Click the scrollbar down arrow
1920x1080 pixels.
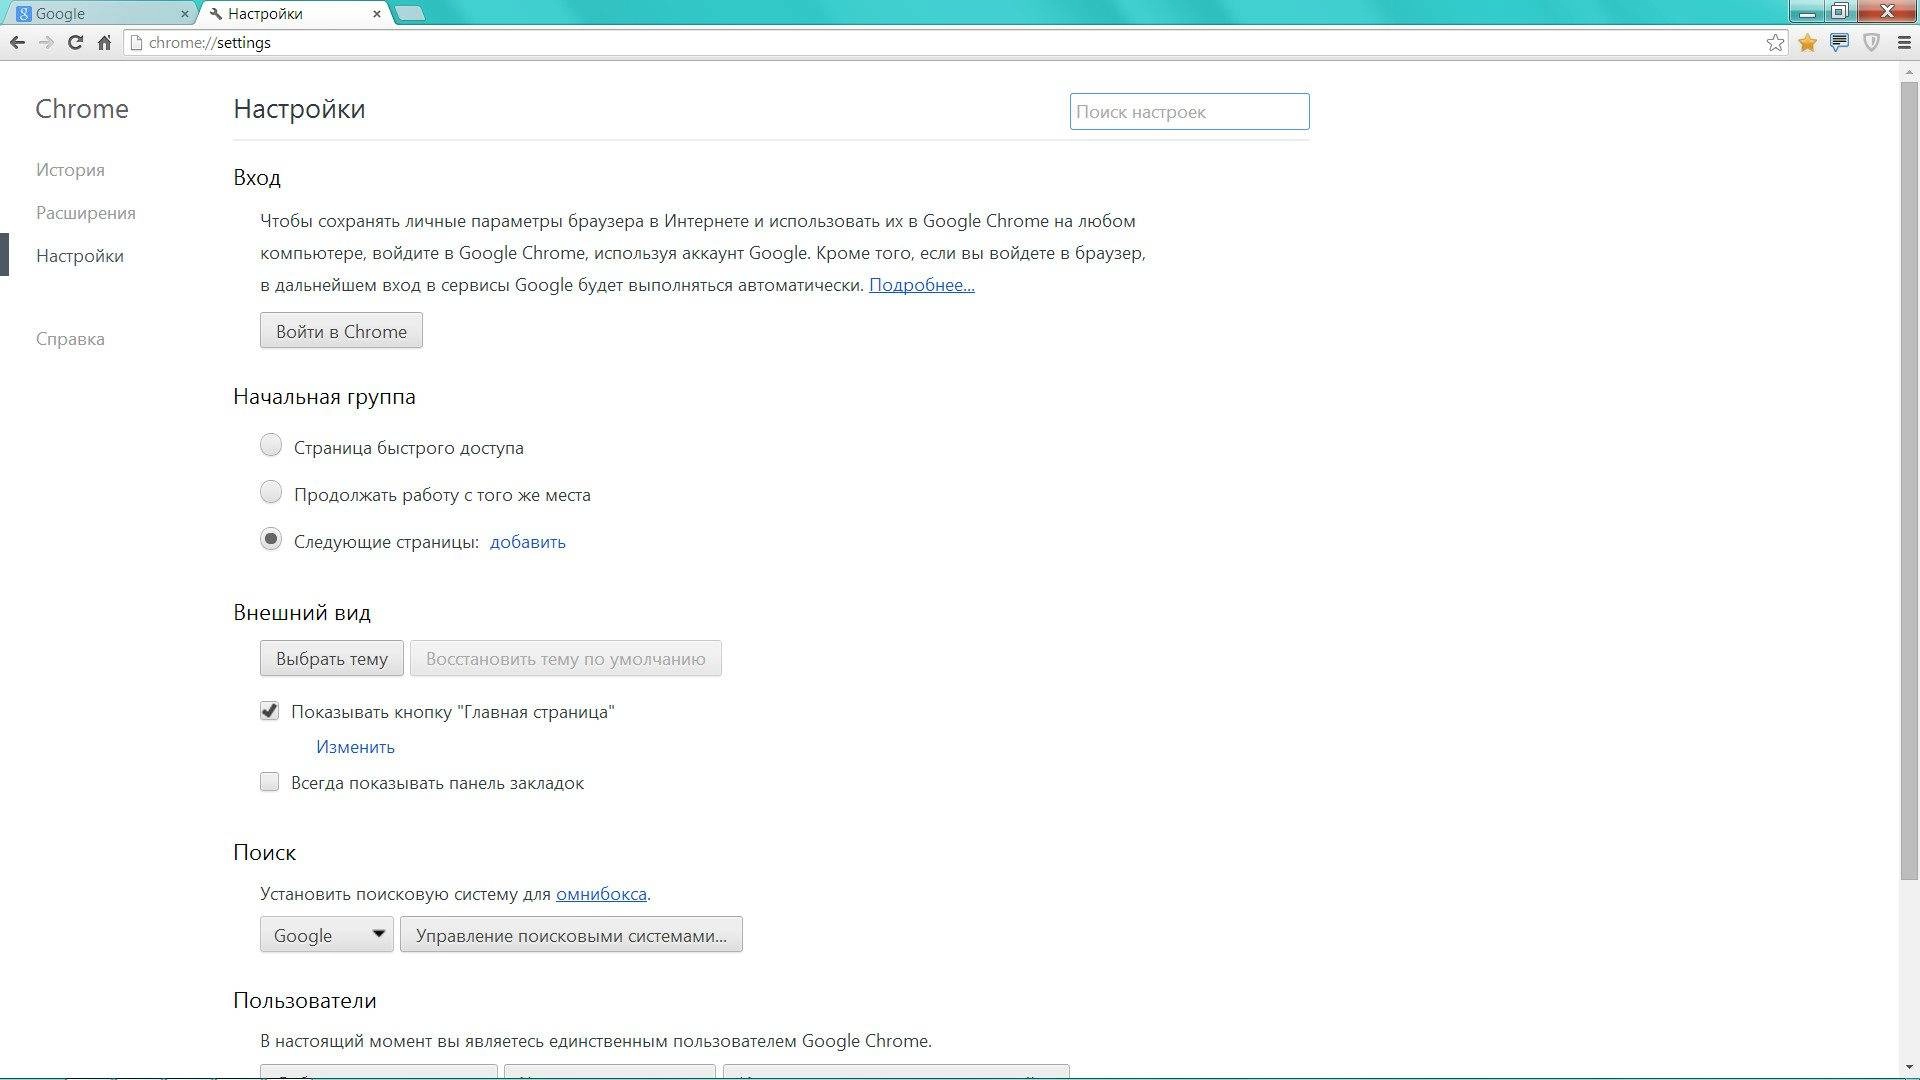[1909, 1069]
